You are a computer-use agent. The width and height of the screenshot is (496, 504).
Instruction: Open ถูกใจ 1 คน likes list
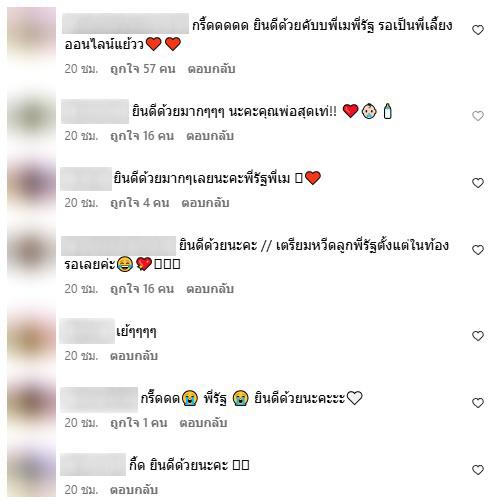pos(139,423)
